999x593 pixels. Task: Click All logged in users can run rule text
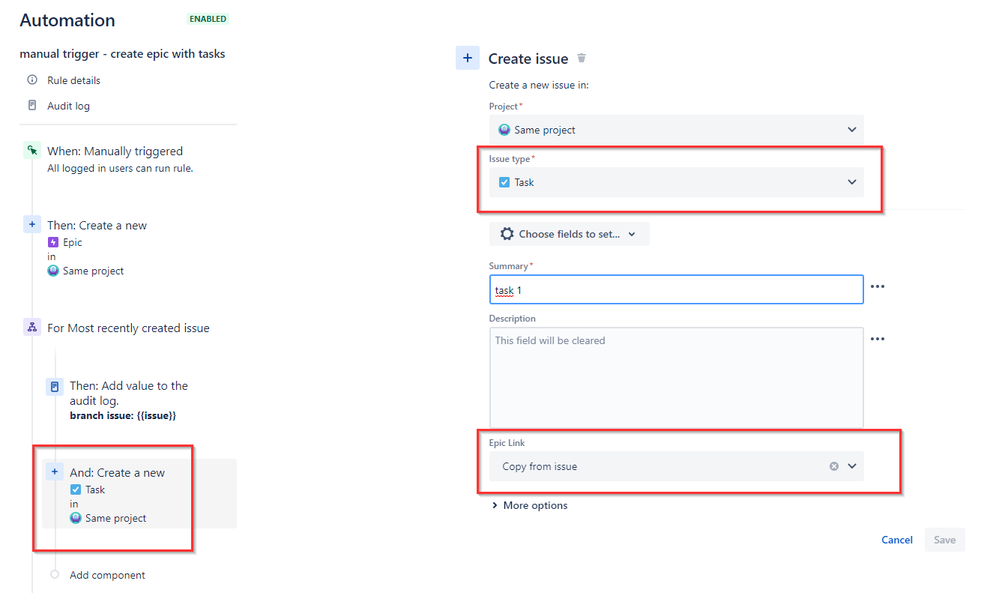[120, 168]
